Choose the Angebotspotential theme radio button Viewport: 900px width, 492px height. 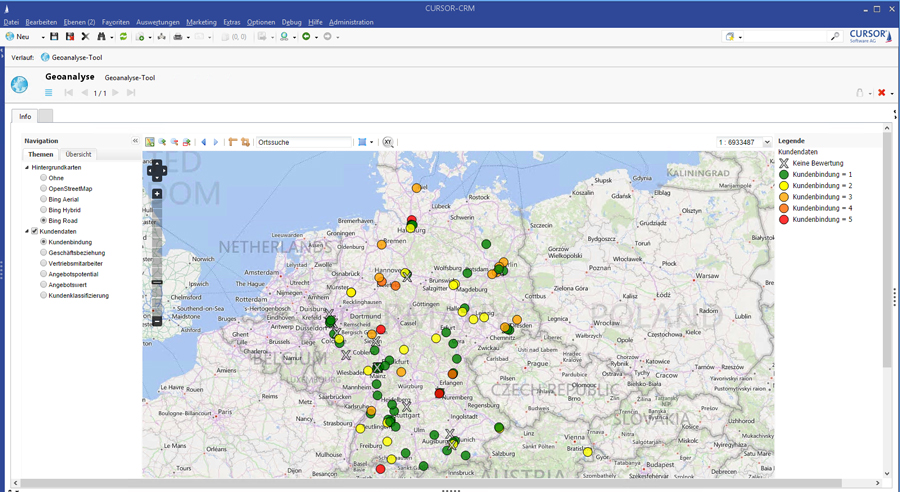click(x=44, y=274)
